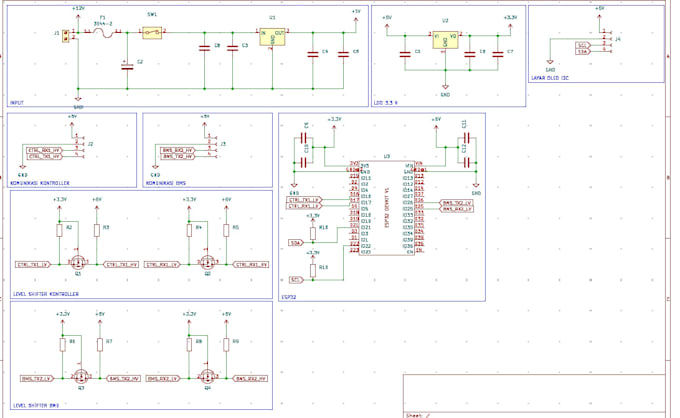Select transistor Q3 symbol
Image resolution: width=680 pixels, height=418 pixels.
(81, 376)
